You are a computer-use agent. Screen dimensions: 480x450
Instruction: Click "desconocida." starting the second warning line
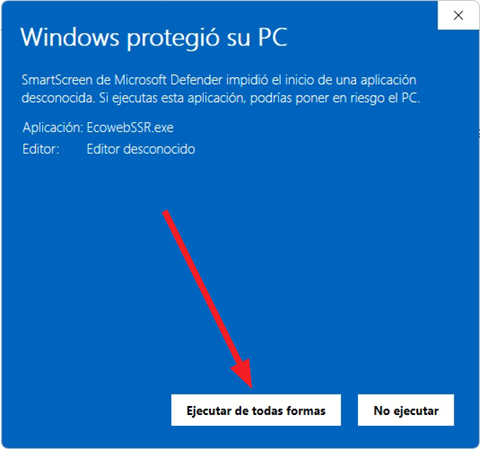(x=58, y=98)
